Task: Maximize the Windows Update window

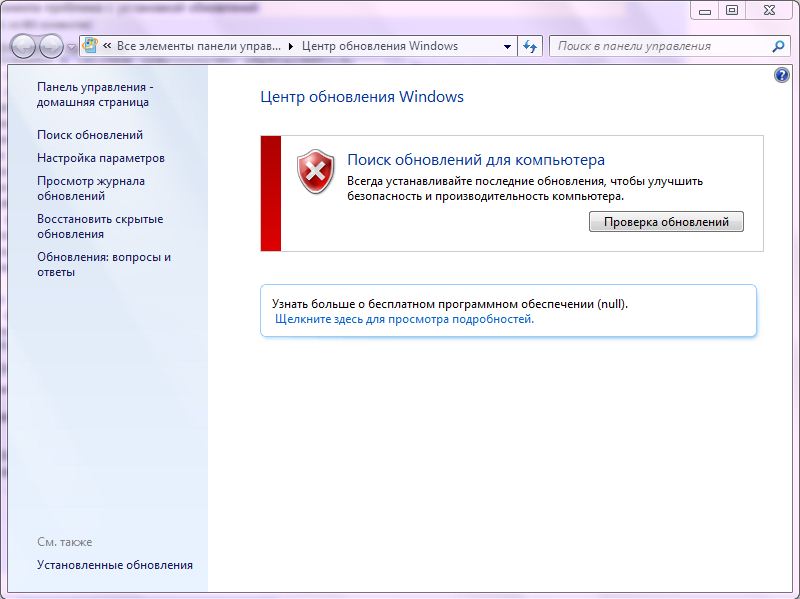Action: [x=732, y=10]
